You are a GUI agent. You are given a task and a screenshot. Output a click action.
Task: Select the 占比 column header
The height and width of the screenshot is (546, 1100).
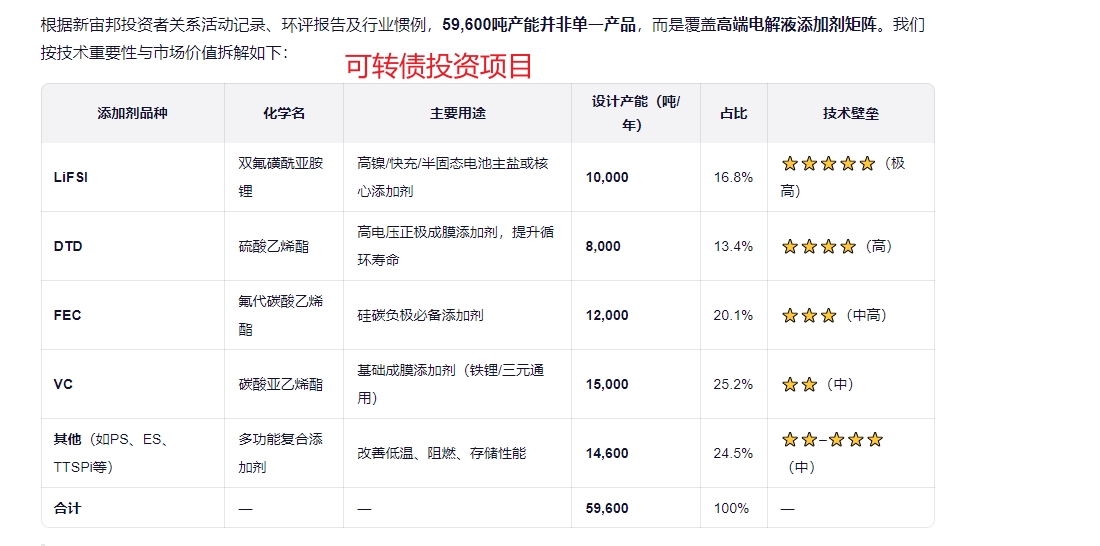(x=733, y=113)
